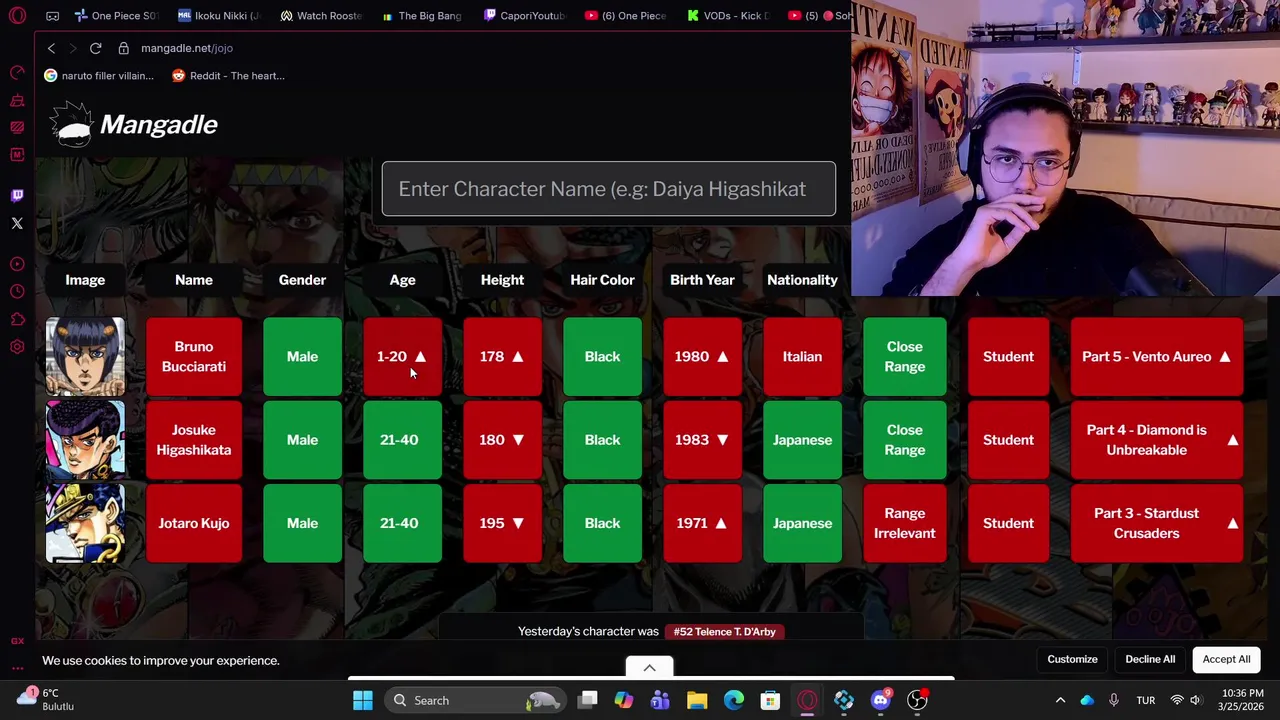Click the Part 5 - Vento Aureo cell
This screenshot has height=720, width=1280.
pyautogui.click(x=1156, y=357)
